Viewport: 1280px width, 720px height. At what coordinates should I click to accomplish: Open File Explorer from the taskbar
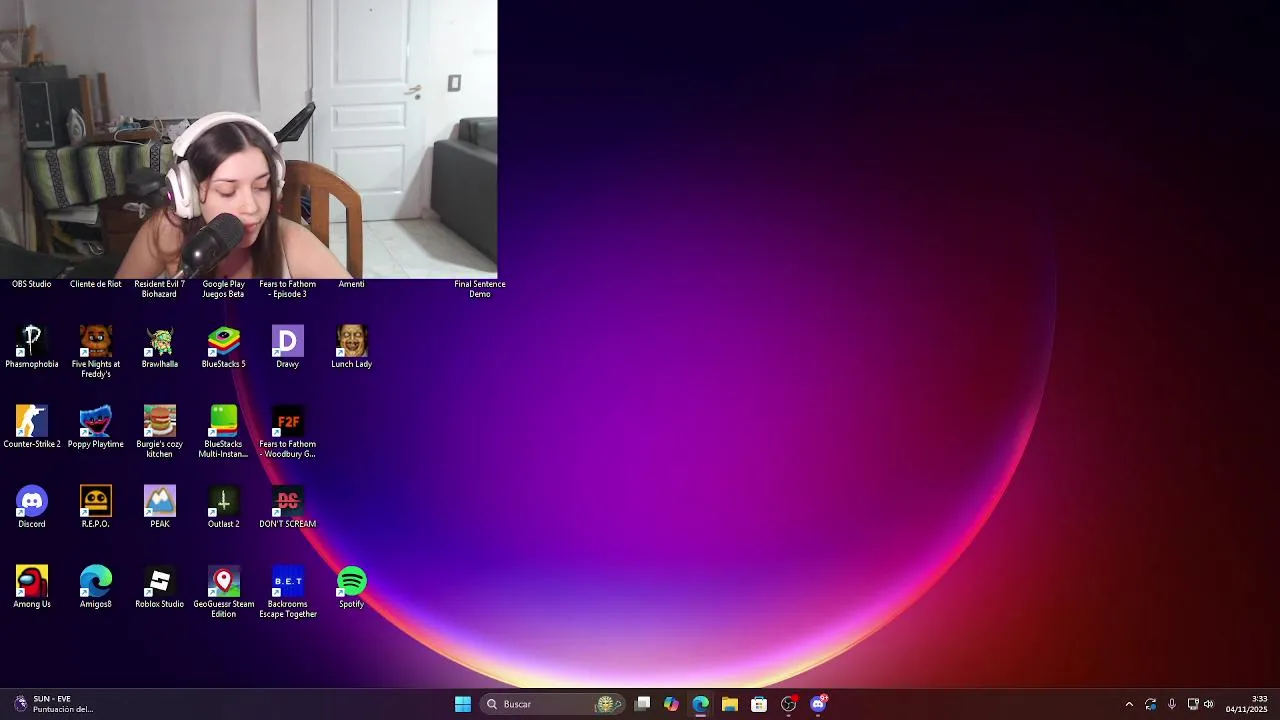[730, 704]
